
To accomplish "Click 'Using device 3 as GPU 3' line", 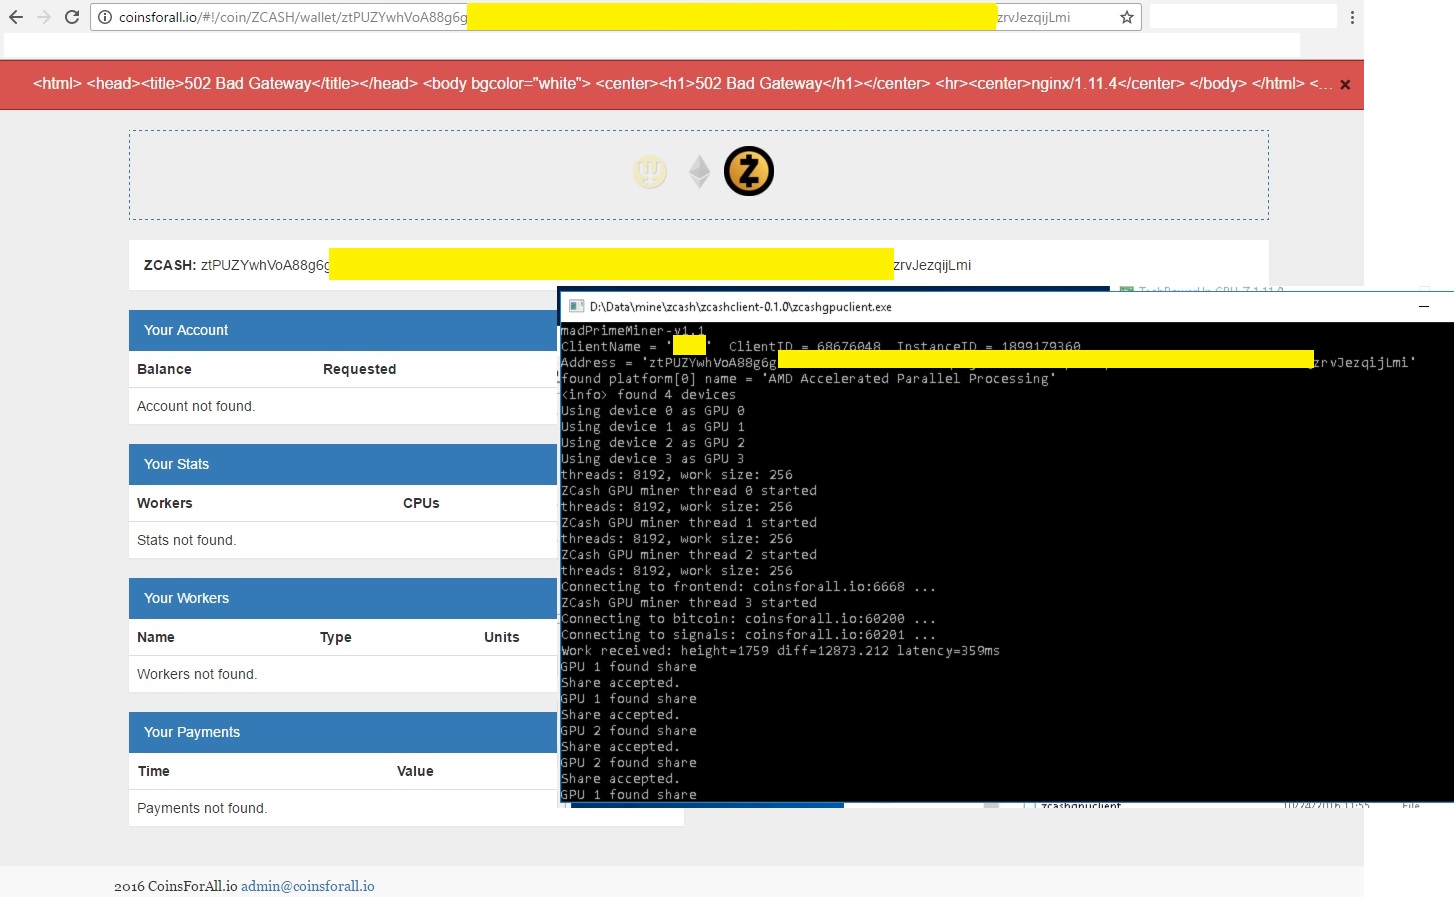I will coord(653,459).
